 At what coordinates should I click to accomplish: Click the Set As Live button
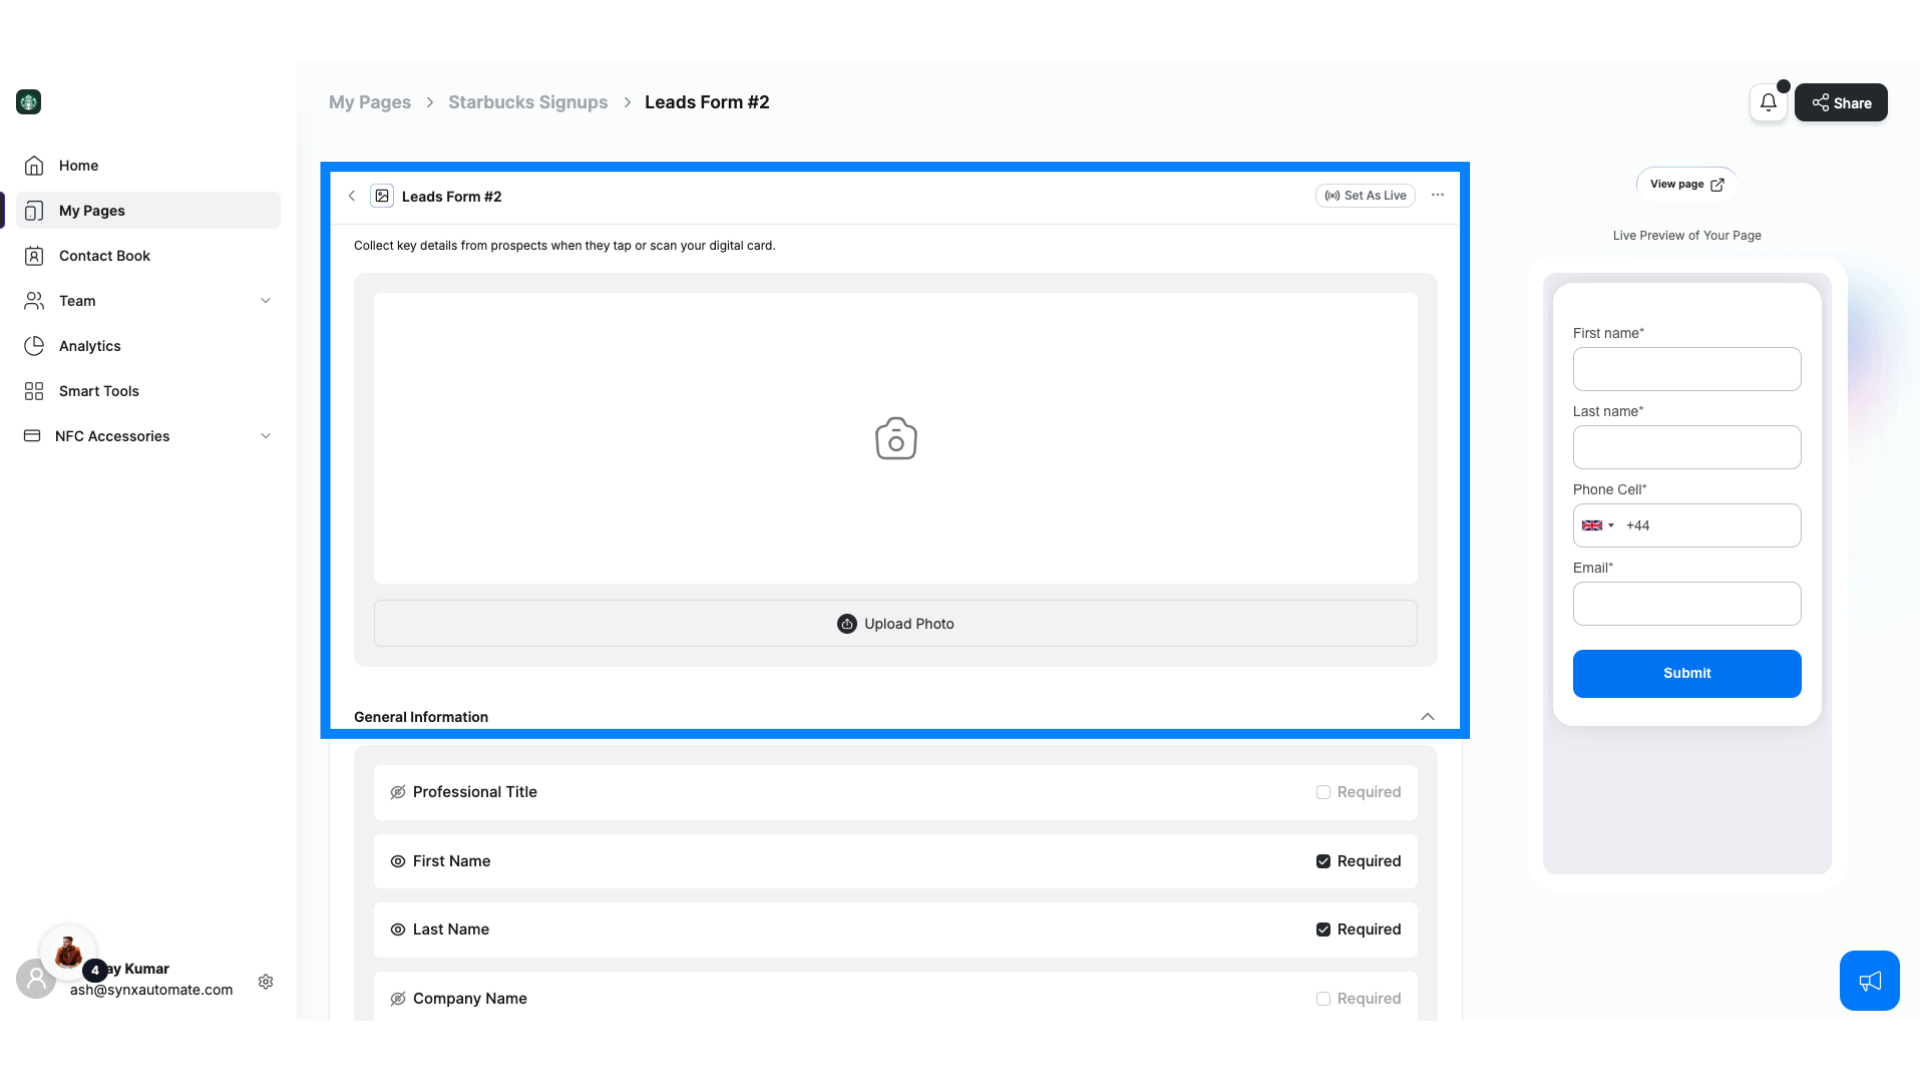1365,195
